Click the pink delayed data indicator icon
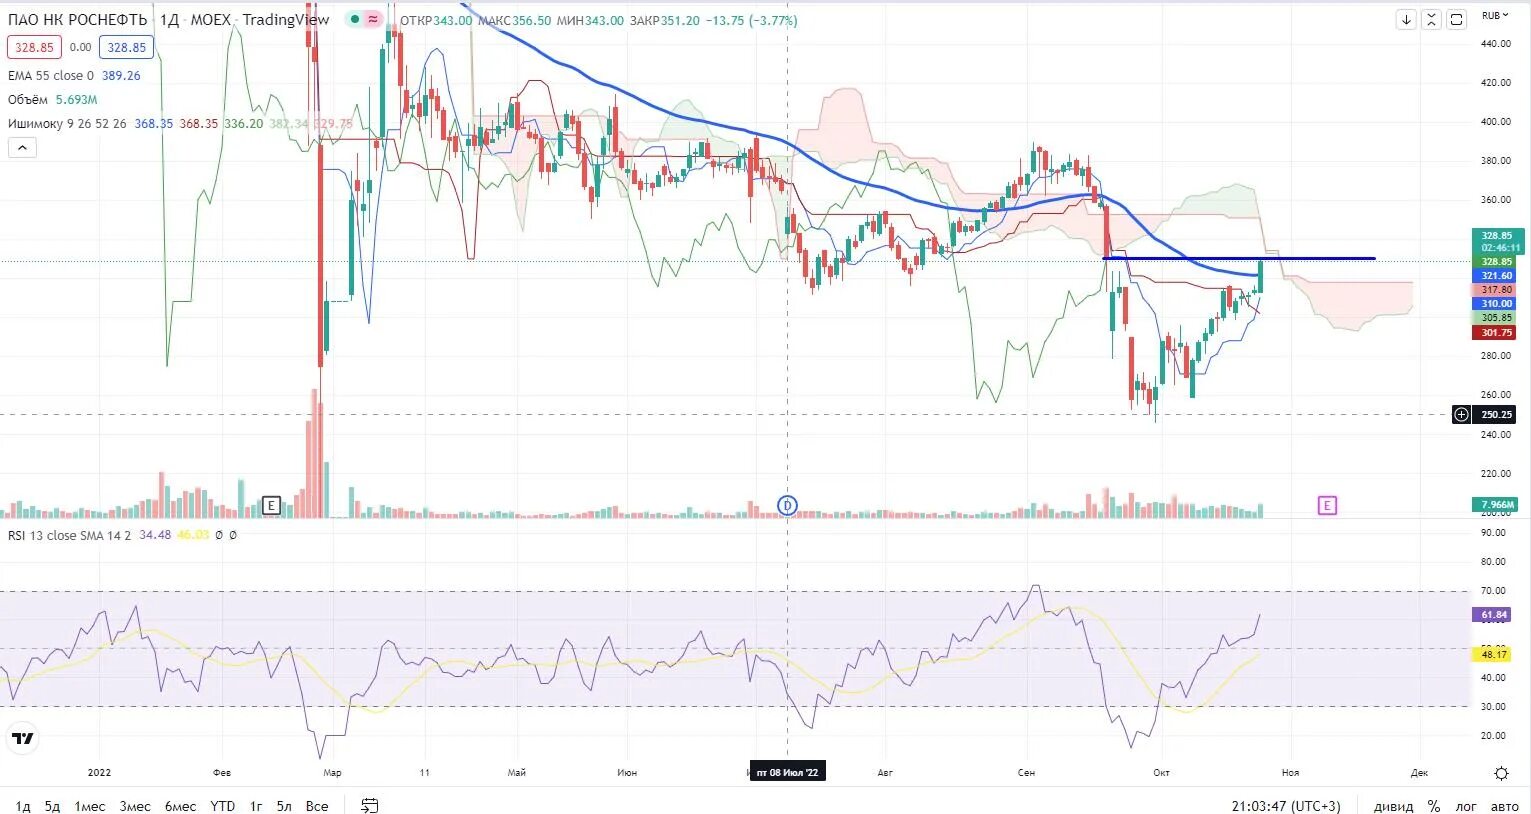Image resolution: width=1531 pixels, height=814 pixels. click(373, 20)
